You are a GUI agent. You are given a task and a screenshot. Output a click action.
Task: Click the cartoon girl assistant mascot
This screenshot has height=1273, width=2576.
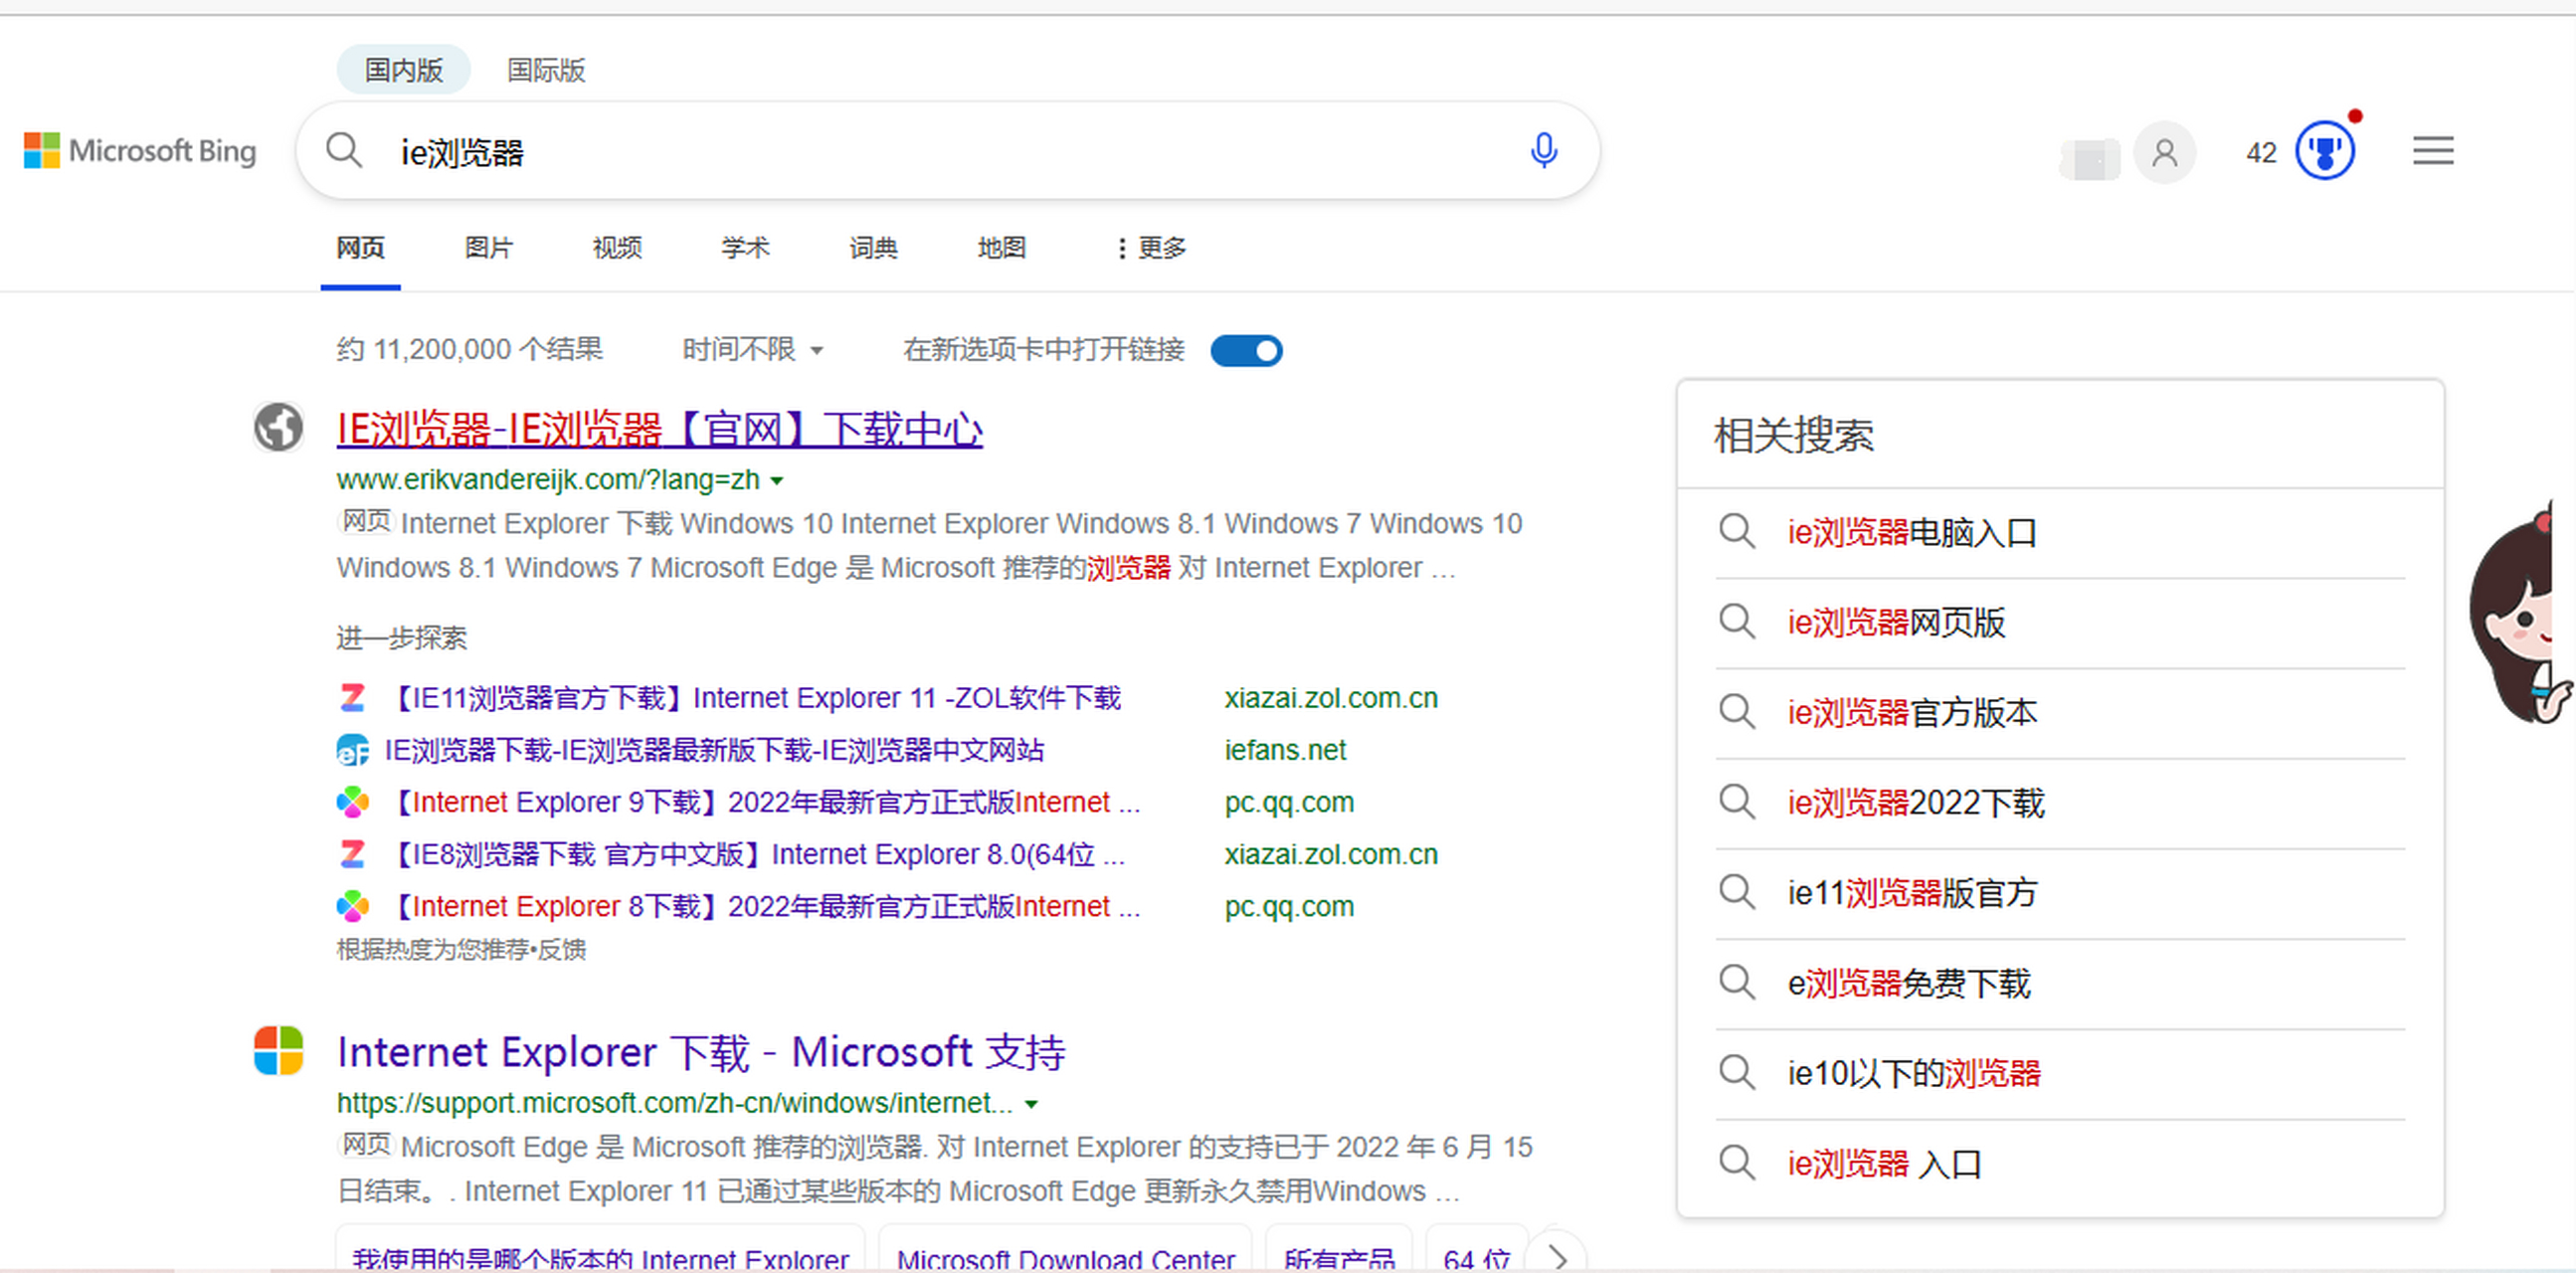pyautogui.click(x=2520, y=612)
